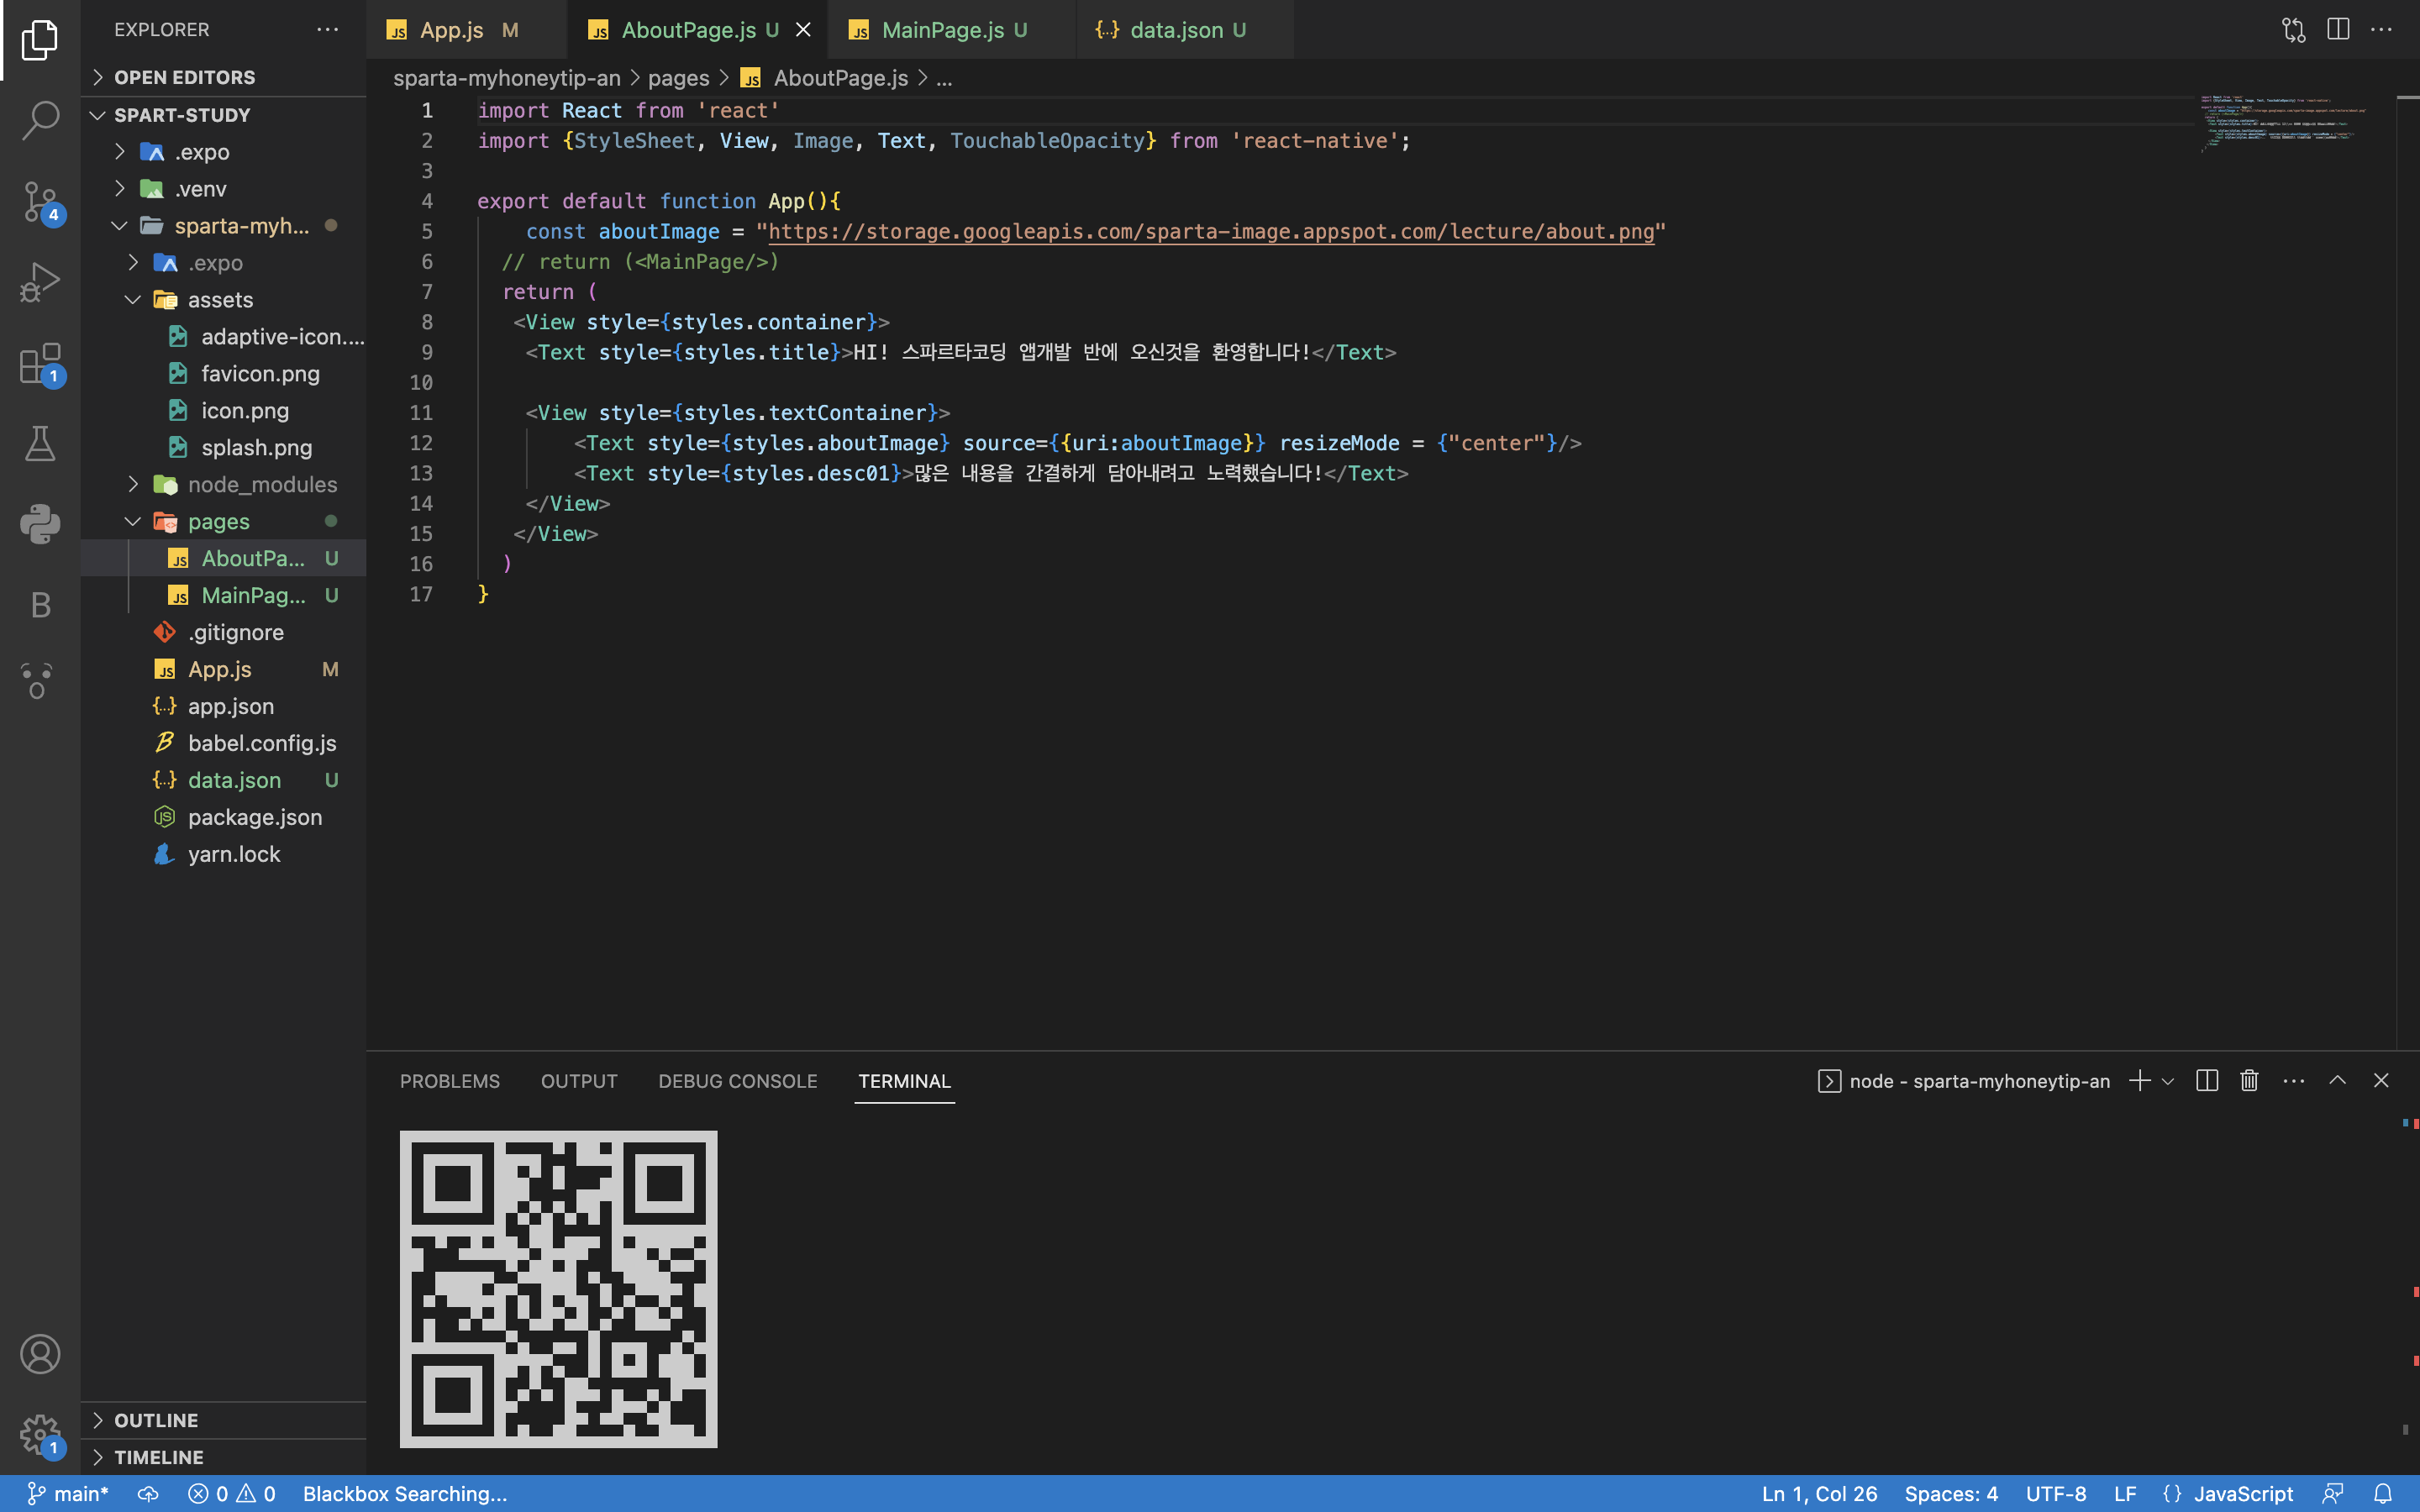This screenshot has width=2420, height=1512.
Task: Go to line via Ln 1, Col 26
Action: click(1819, 1494)
